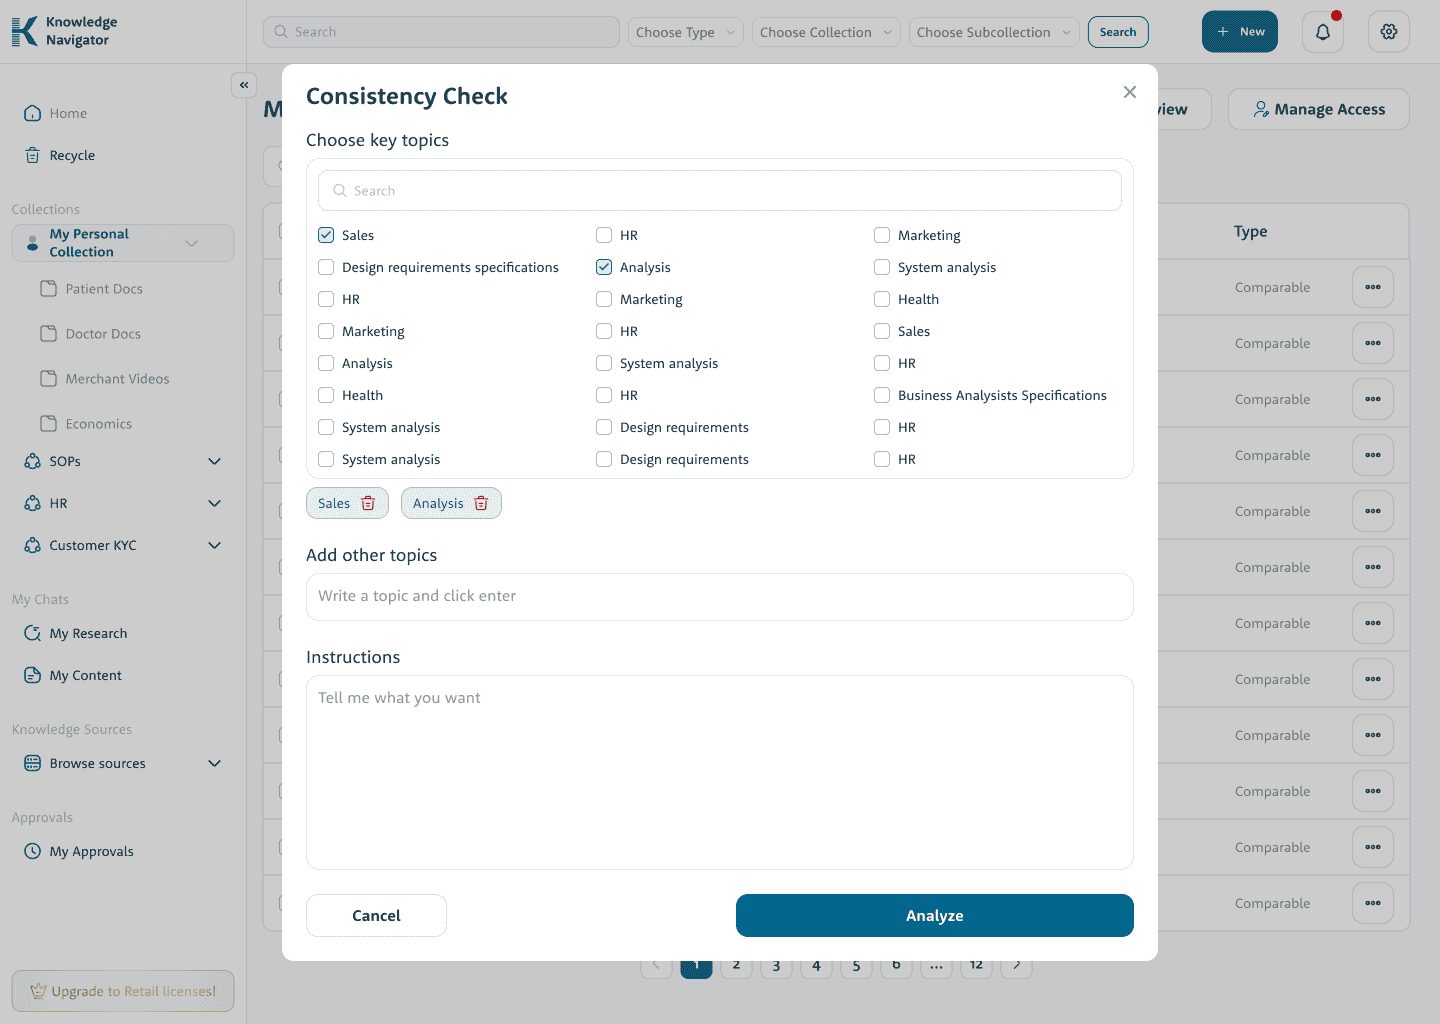The image size is (1440, 1024).
Task: Tick the Design requirements specifications checkbox
Action: pyautogui.click(x=326, y=267)
